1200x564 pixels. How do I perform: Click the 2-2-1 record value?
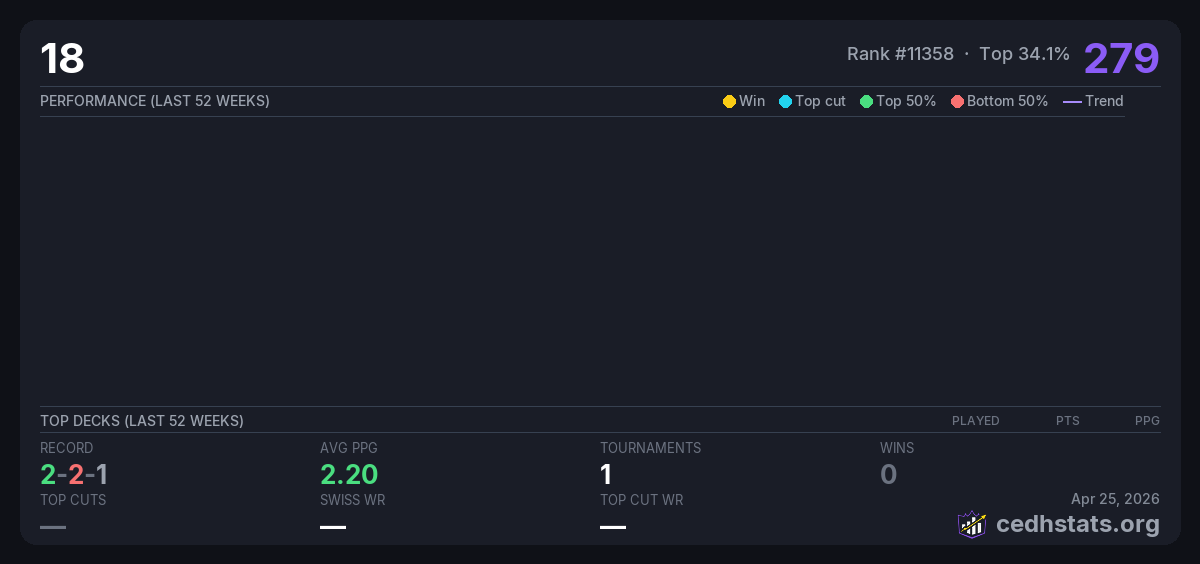[x=74, y=474]
